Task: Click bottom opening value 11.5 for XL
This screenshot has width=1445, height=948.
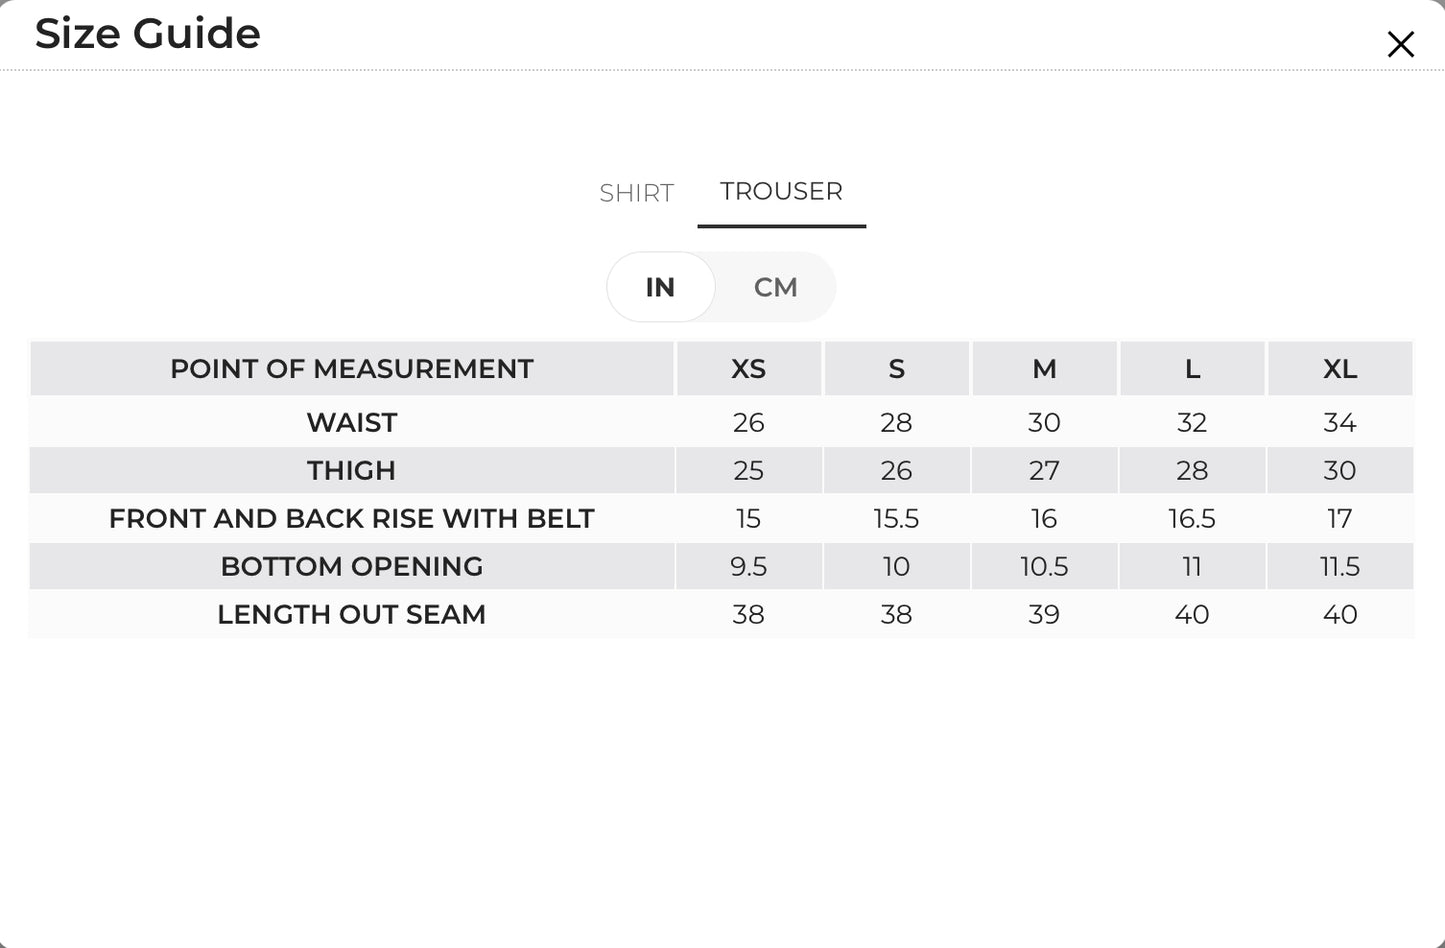Action: [1340, 566]
